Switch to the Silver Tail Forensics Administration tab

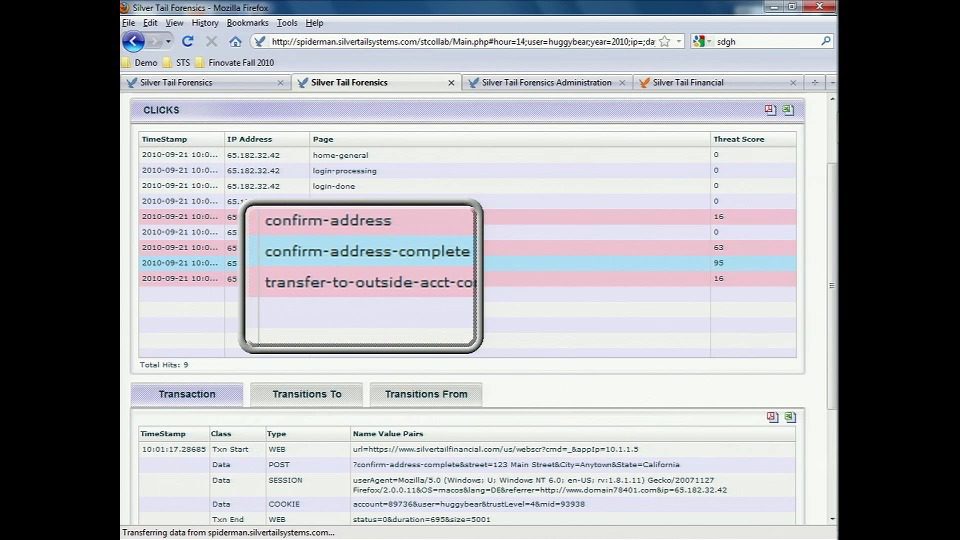[546, 83]
